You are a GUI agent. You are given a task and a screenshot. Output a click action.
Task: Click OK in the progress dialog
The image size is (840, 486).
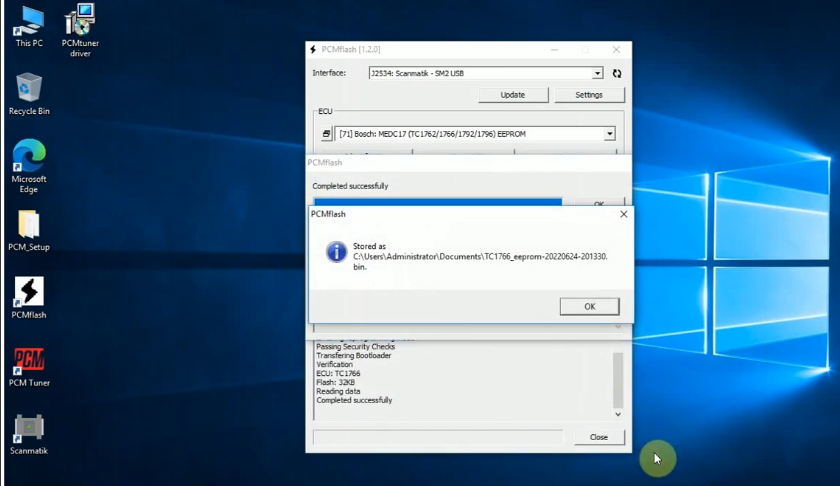point(599,203)
